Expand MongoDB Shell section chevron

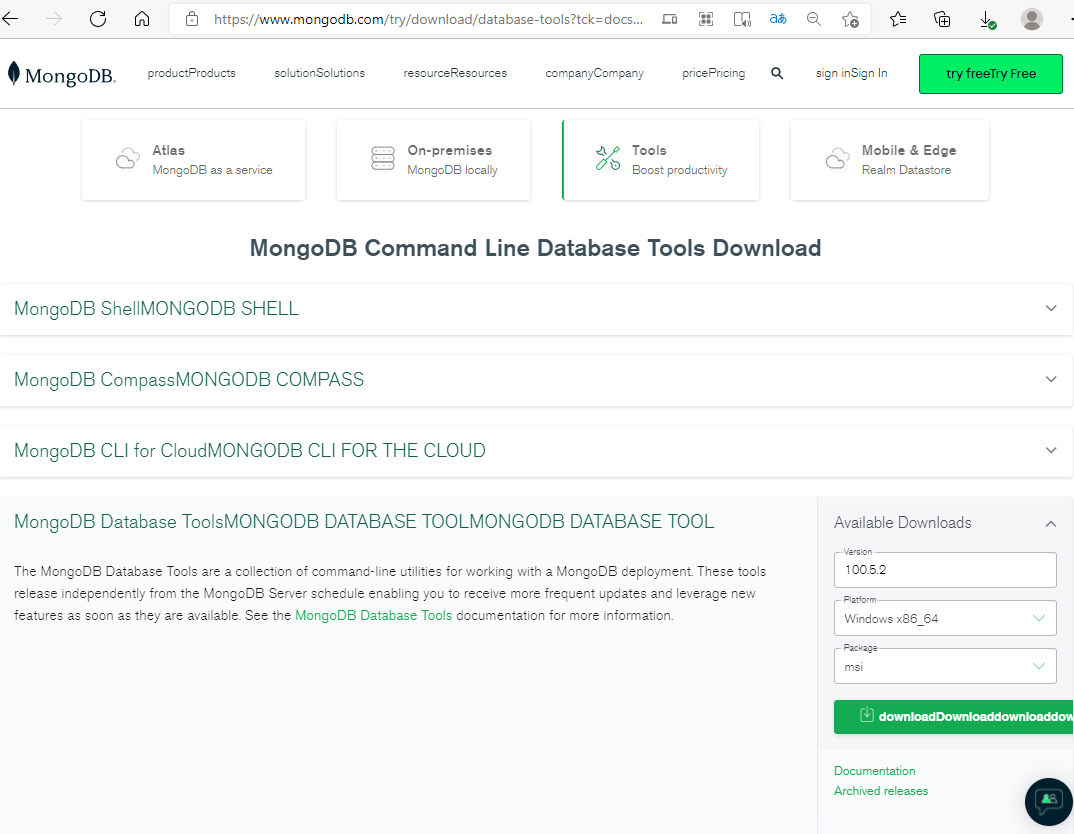(1051, 308)
